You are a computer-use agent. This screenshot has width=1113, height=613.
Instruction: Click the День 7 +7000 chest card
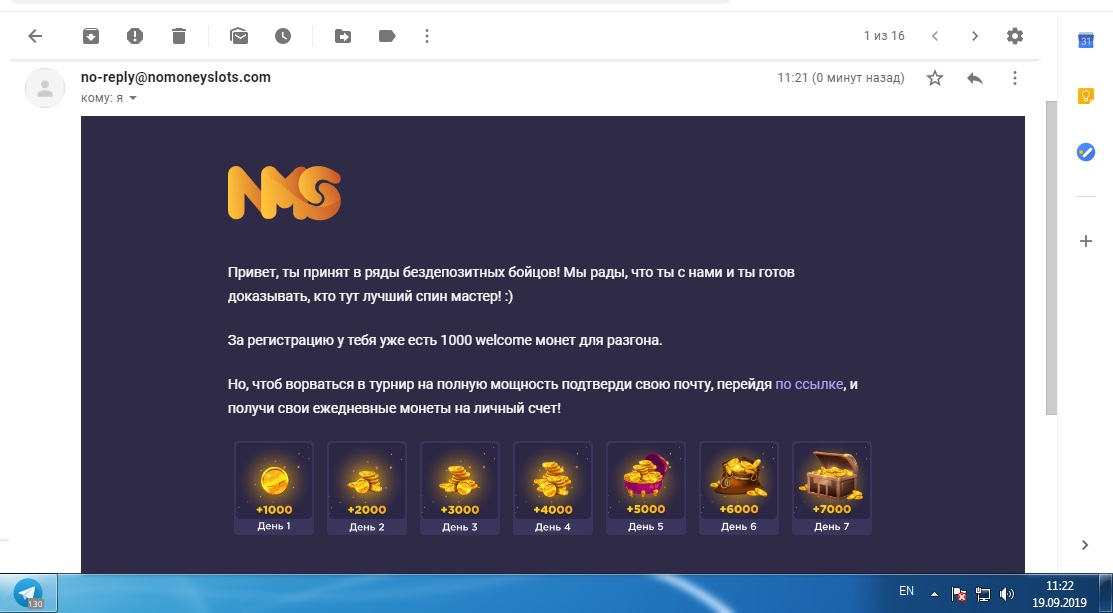point(832,487)
